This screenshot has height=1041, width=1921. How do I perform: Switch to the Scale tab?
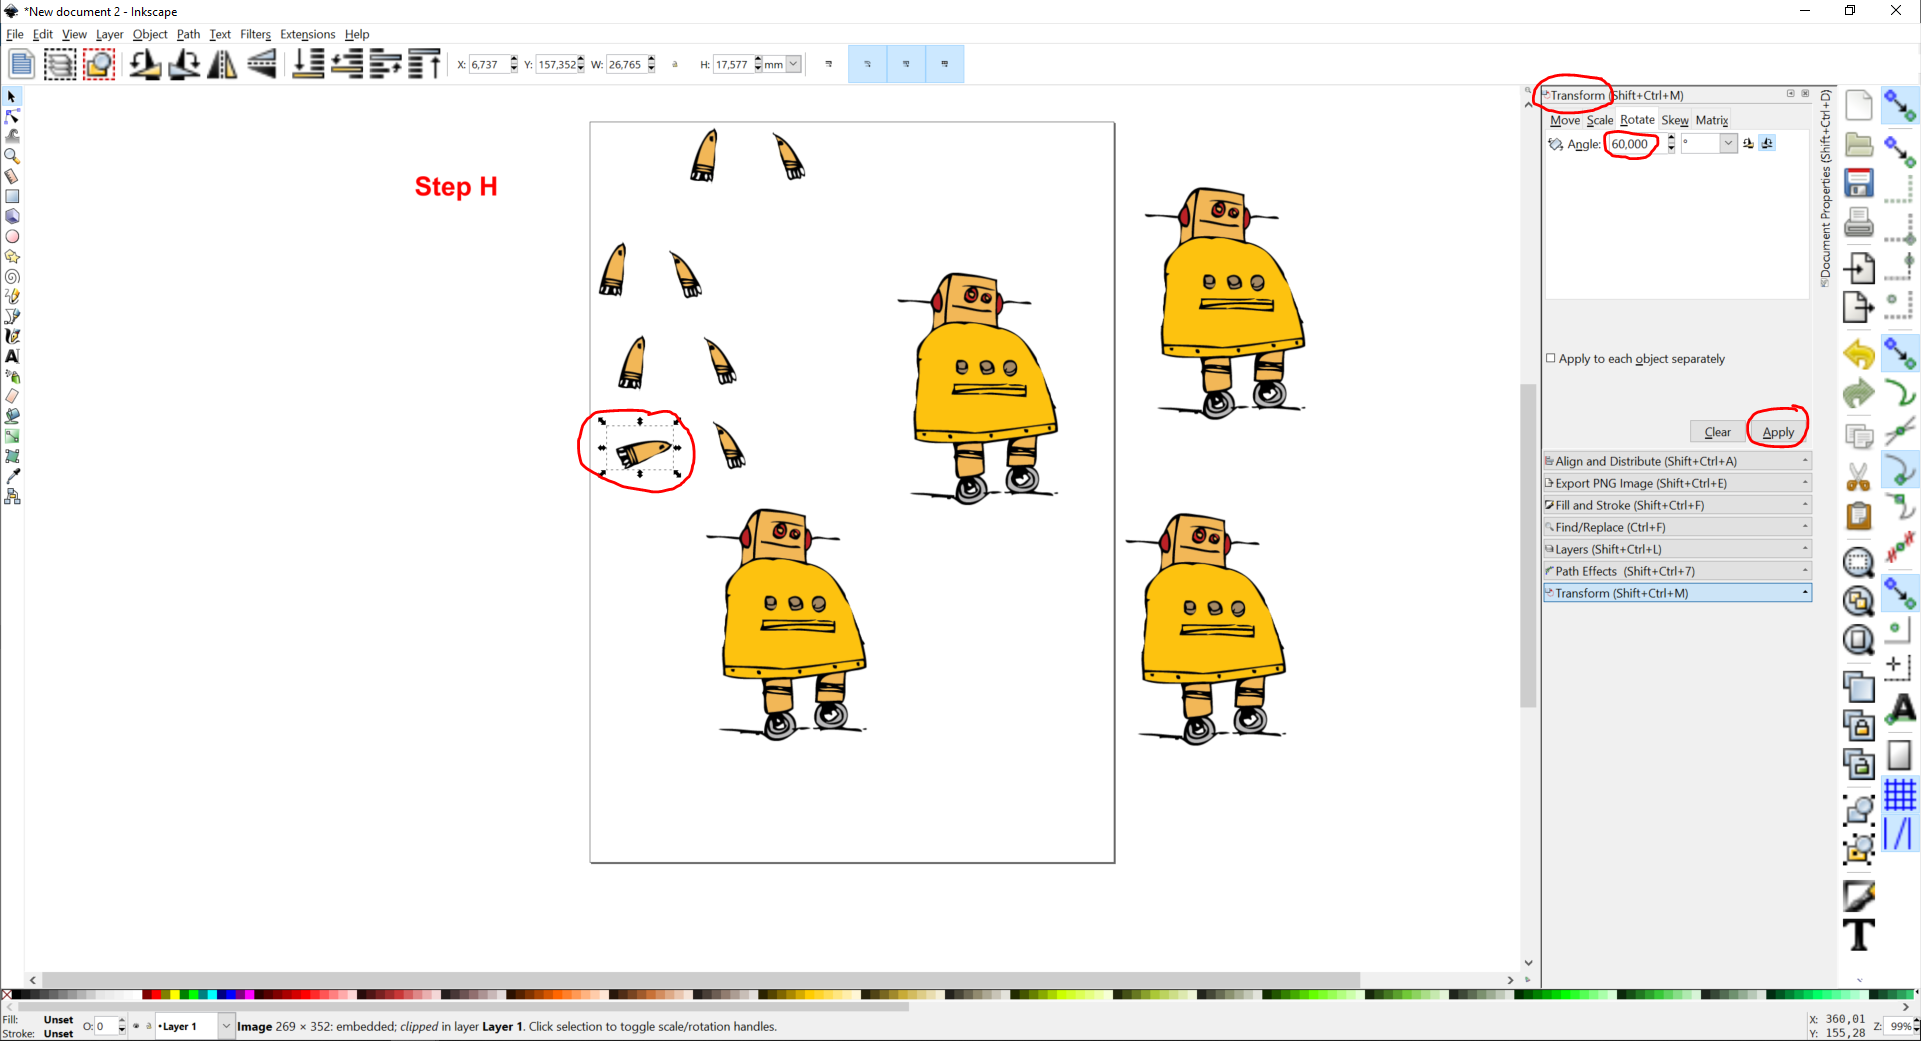(1600, 120)
